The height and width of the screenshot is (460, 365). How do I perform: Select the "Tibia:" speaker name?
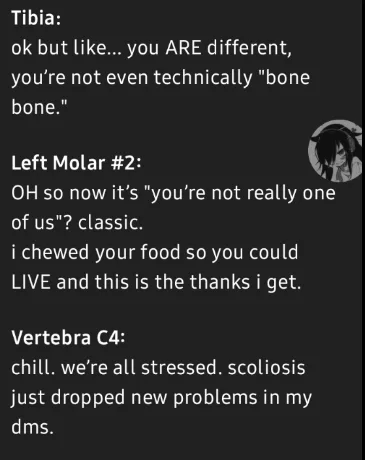click(x=36, y=18)
